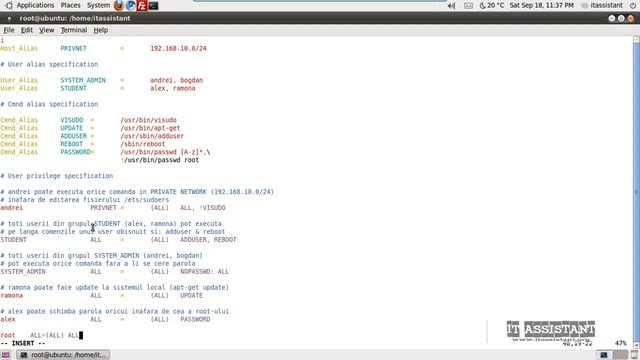This screenshot has width=640, height=360.
Task: Launch FileZilla from the panel
Action: 142,5
